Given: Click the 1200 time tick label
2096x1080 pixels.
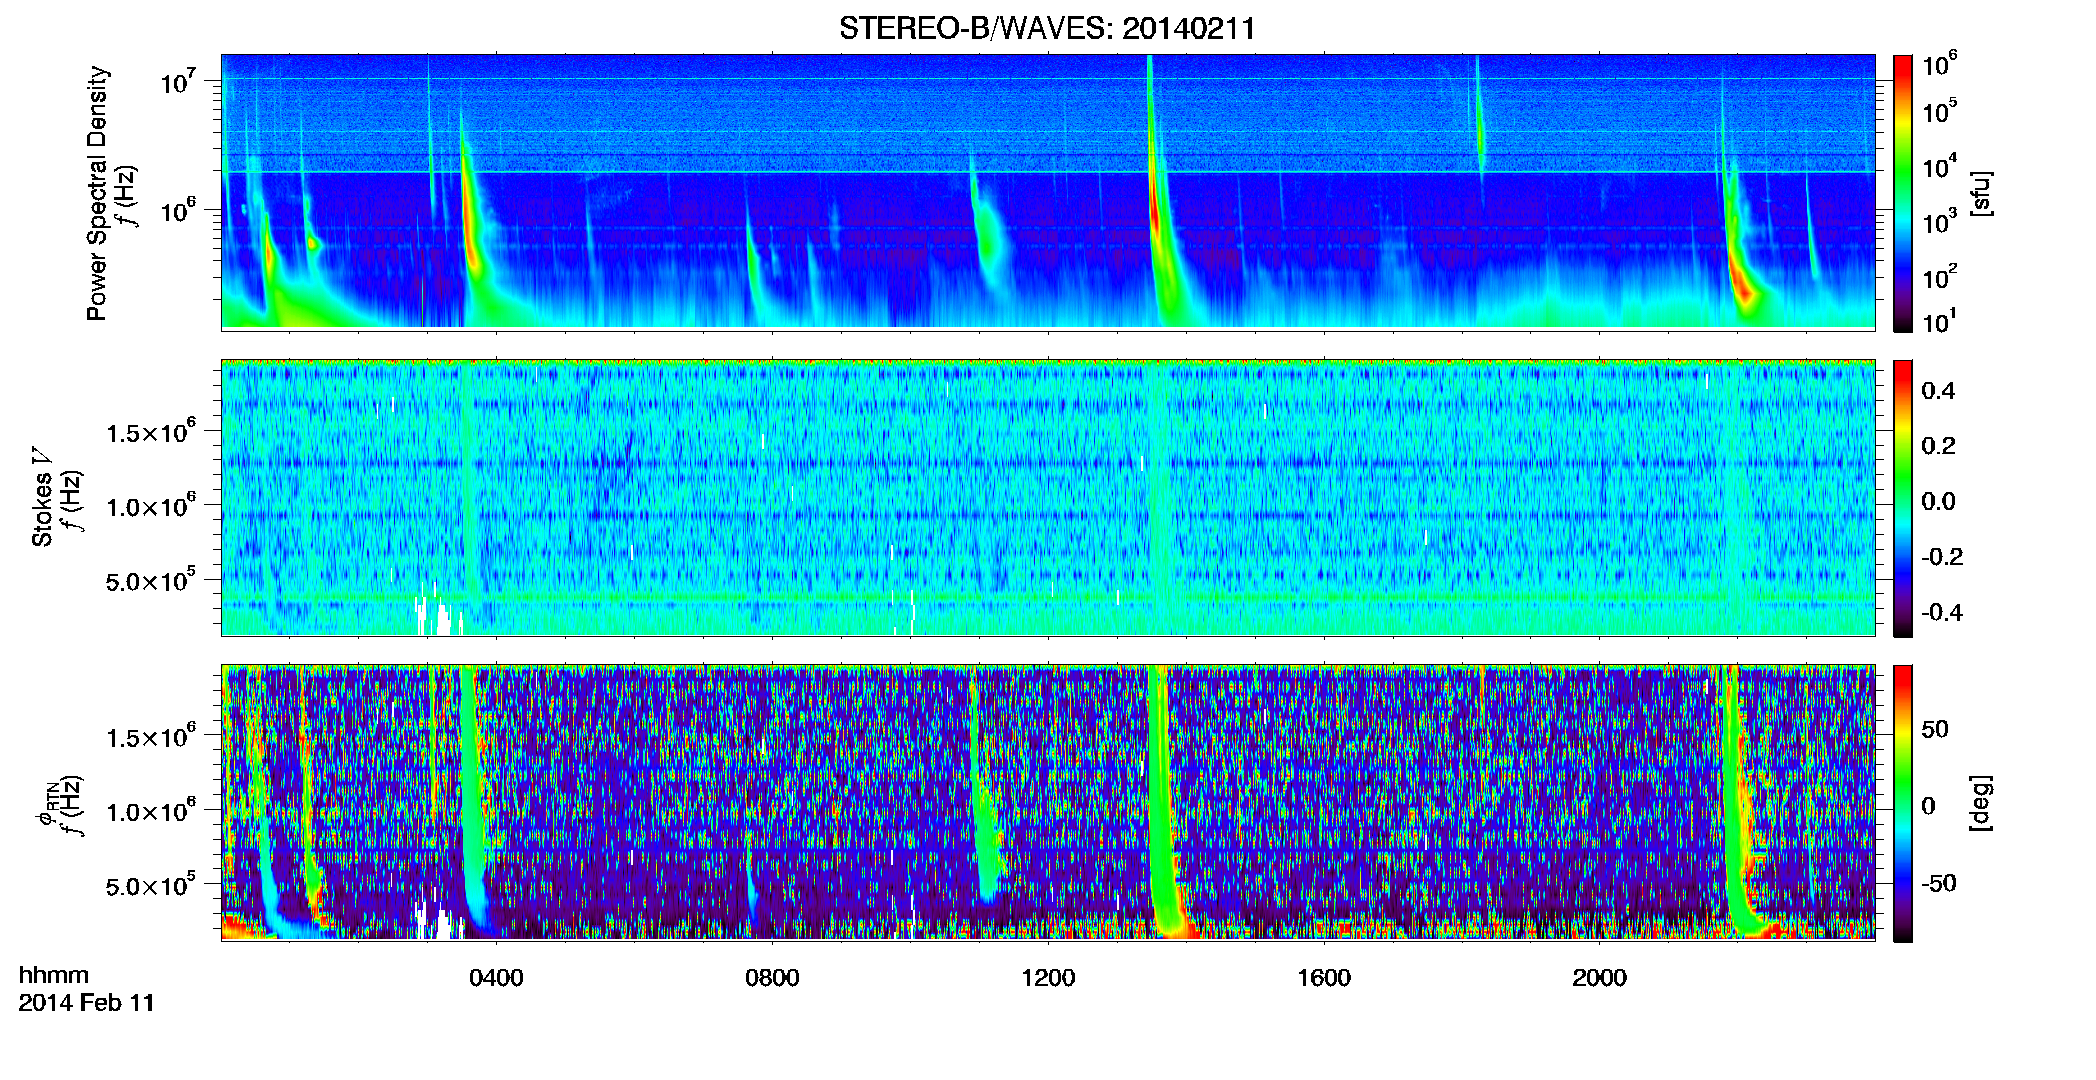Looking at the screenshot, I should coord(1048,978).
